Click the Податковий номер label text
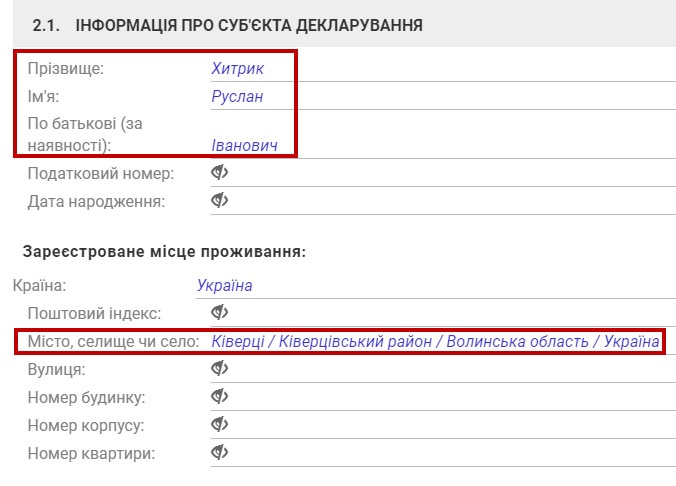Image resolution: width=676 pixels, height=486 pixels. 101,173
